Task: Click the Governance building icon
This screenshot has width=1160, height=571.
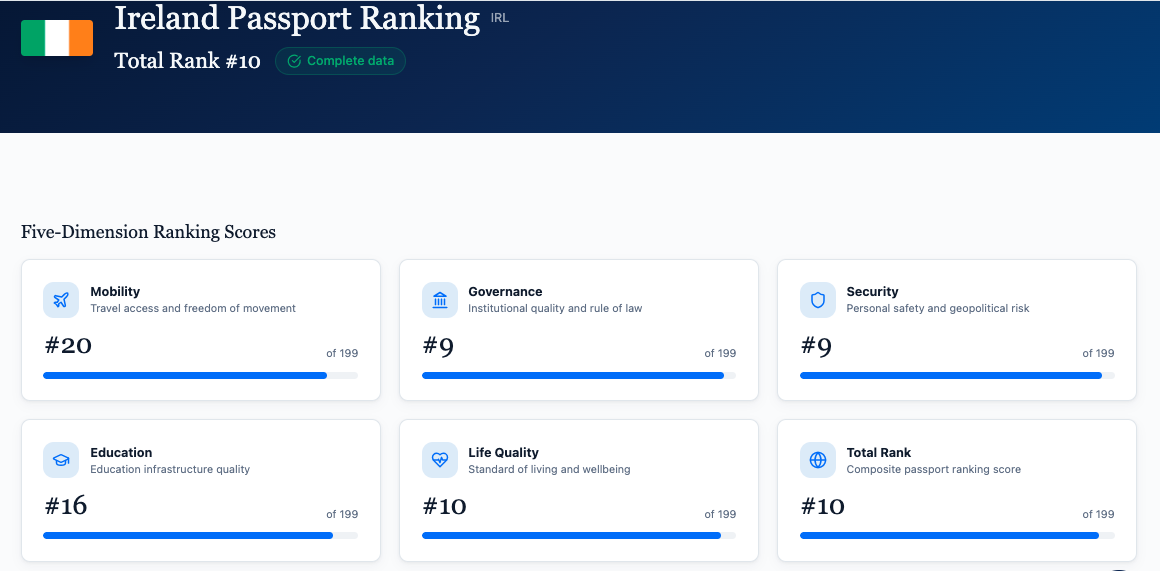Action: click(440, 300)
